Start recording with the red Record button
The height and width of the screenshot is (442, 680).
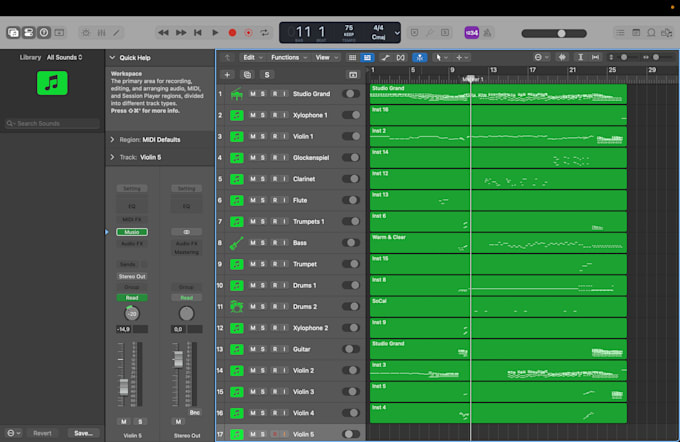click(232, 33)
